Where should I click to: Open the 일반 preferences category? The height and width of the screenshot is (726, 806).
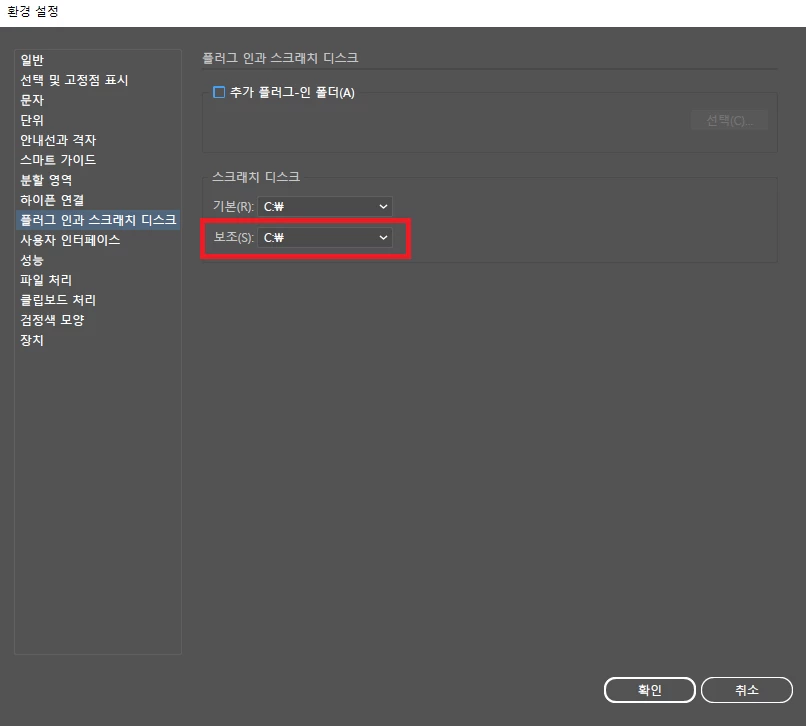click(x=32, y=60)
